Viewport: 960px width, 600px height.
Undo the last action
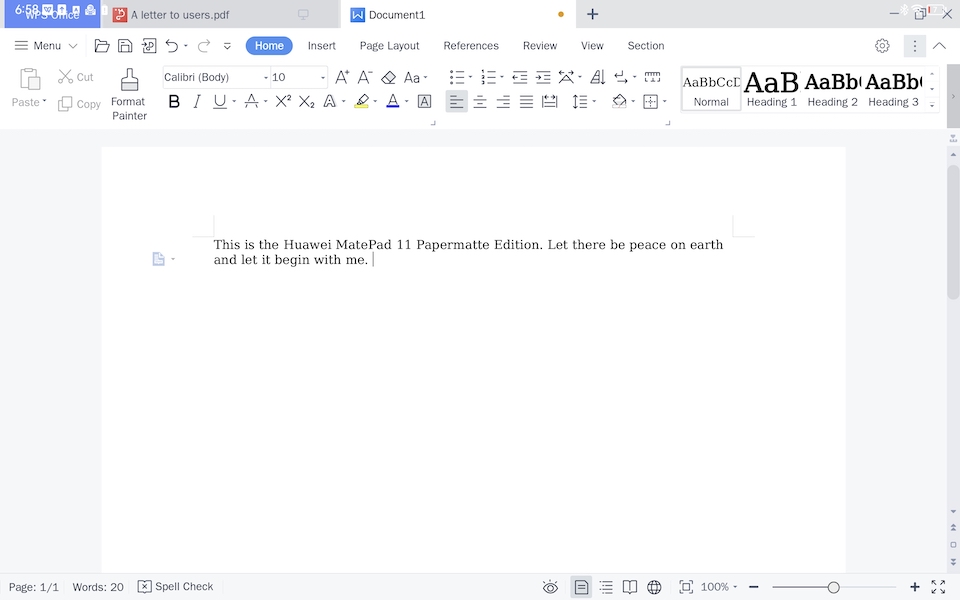tap(172, 46)
